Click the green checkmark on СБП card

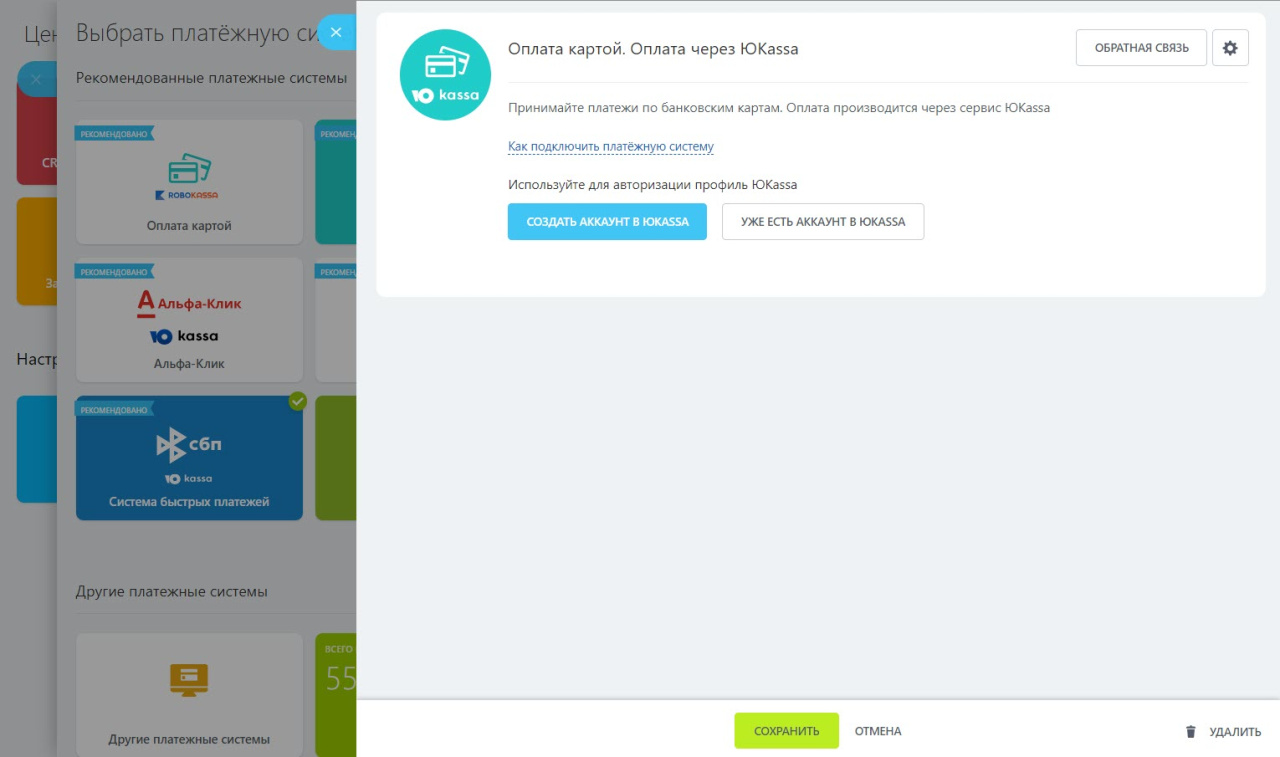tap(297, 401)
